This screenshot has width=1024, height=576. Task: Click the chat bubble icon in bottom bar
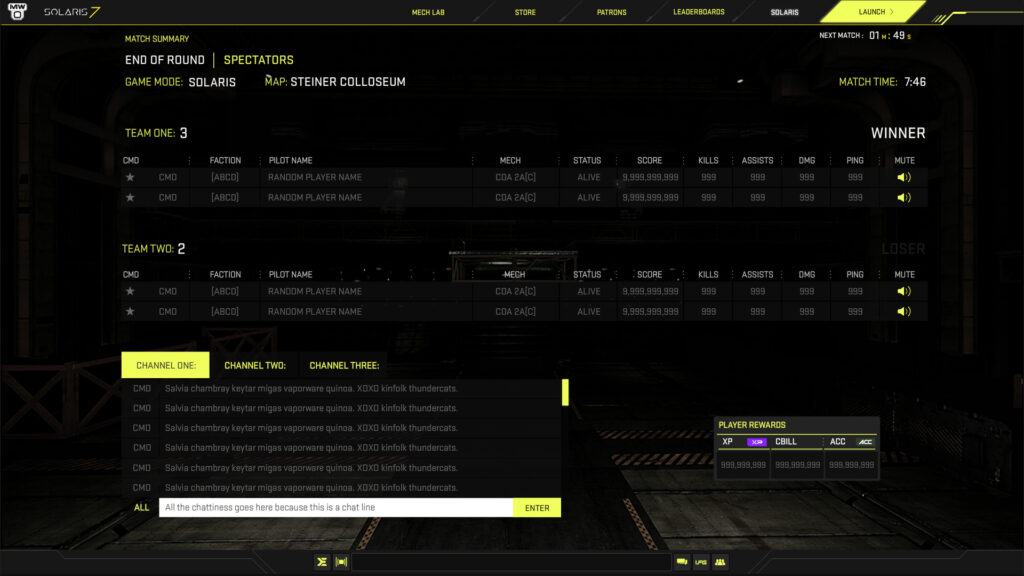point(682,562)
